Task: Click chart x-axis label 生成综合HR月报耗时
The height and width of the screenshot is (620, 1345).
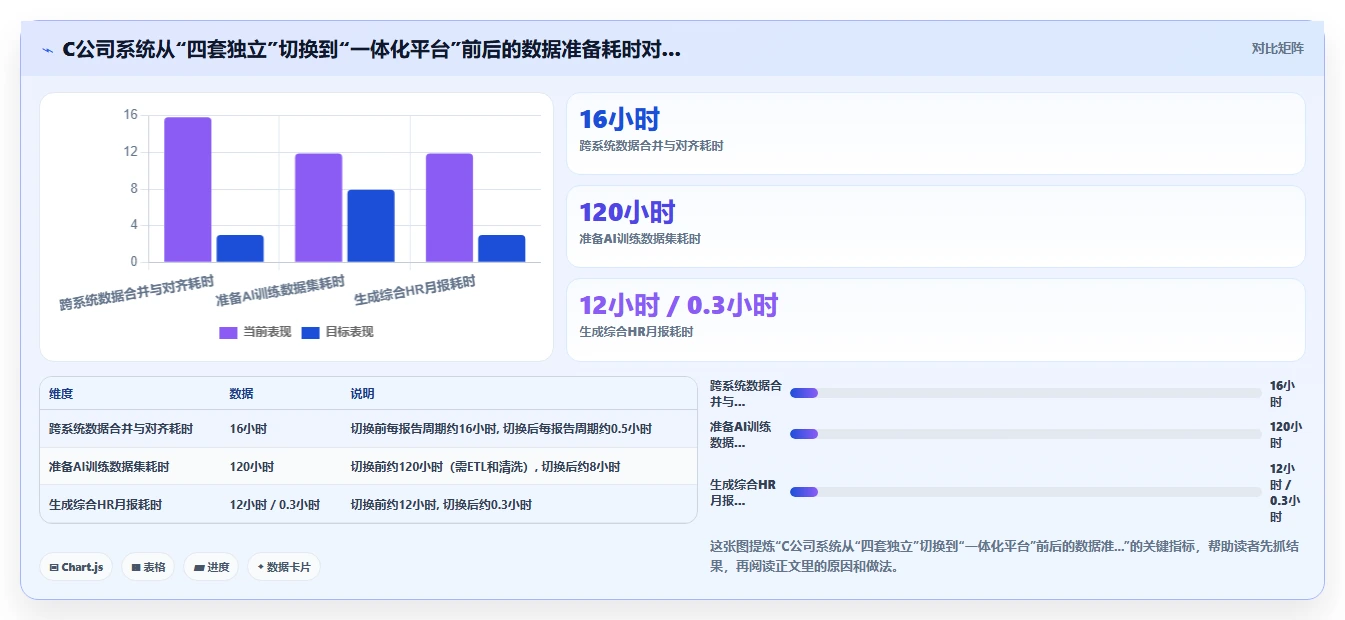Action: [415, 290]
